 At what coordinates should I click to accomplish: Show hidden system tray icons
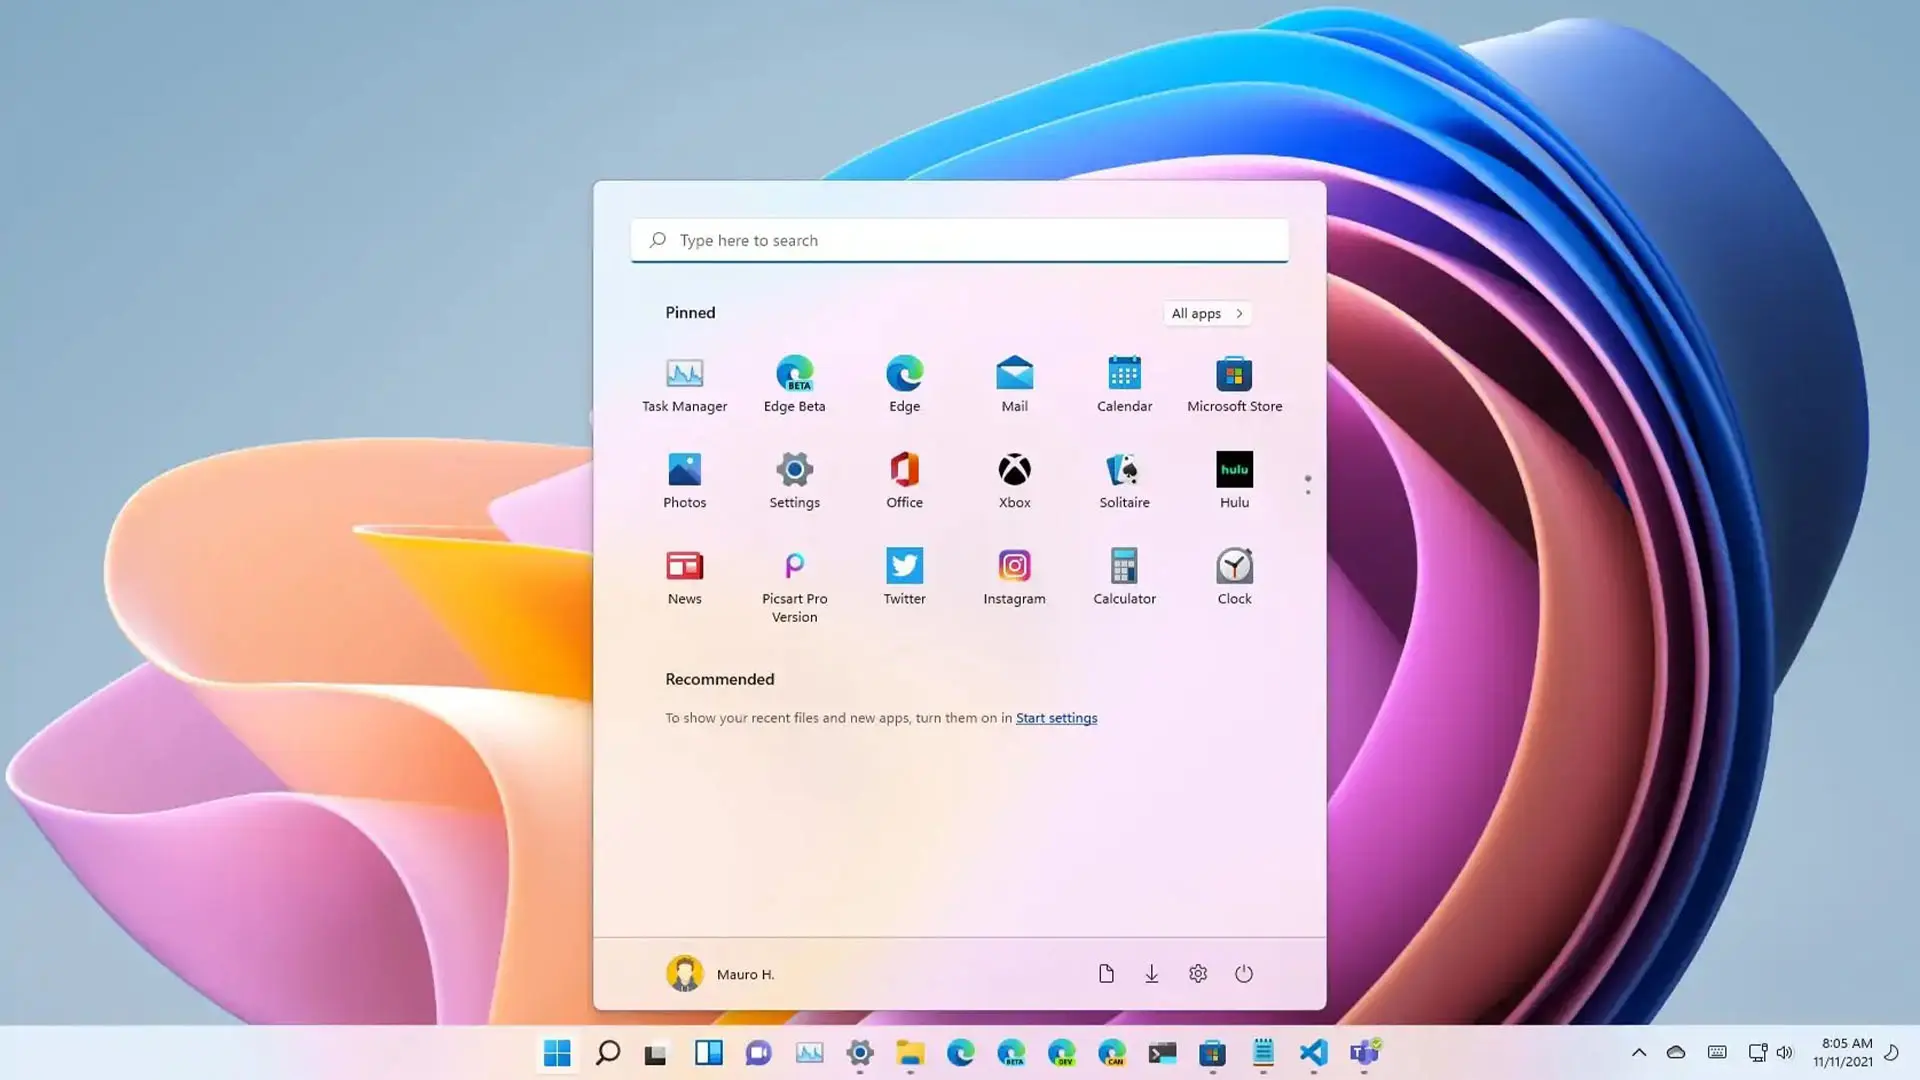pyautogui.click(x=1638, y=1052)
